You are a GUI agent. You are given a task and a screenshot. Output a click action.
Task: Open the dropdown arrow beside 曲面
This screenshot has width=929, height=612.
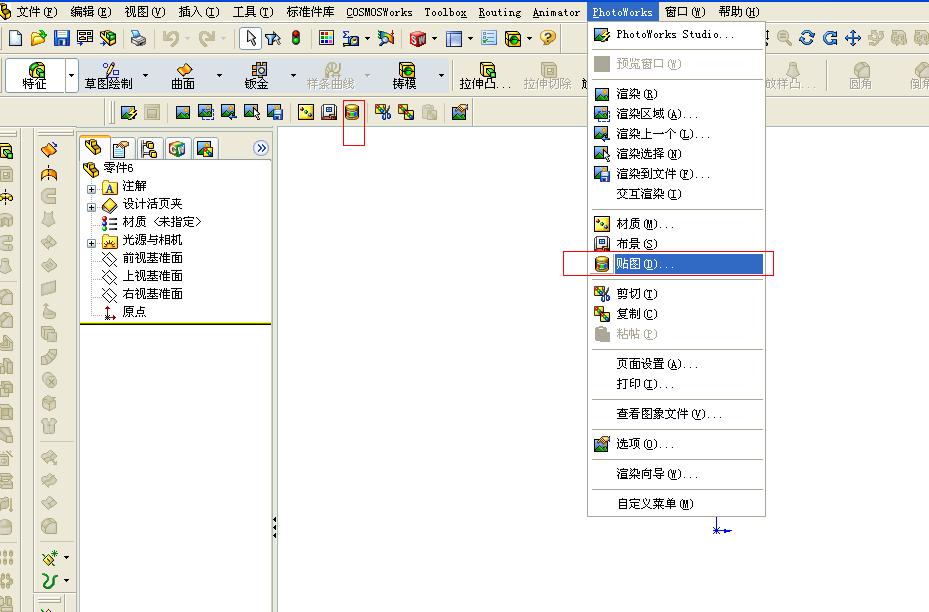click(x=219, y=75)
